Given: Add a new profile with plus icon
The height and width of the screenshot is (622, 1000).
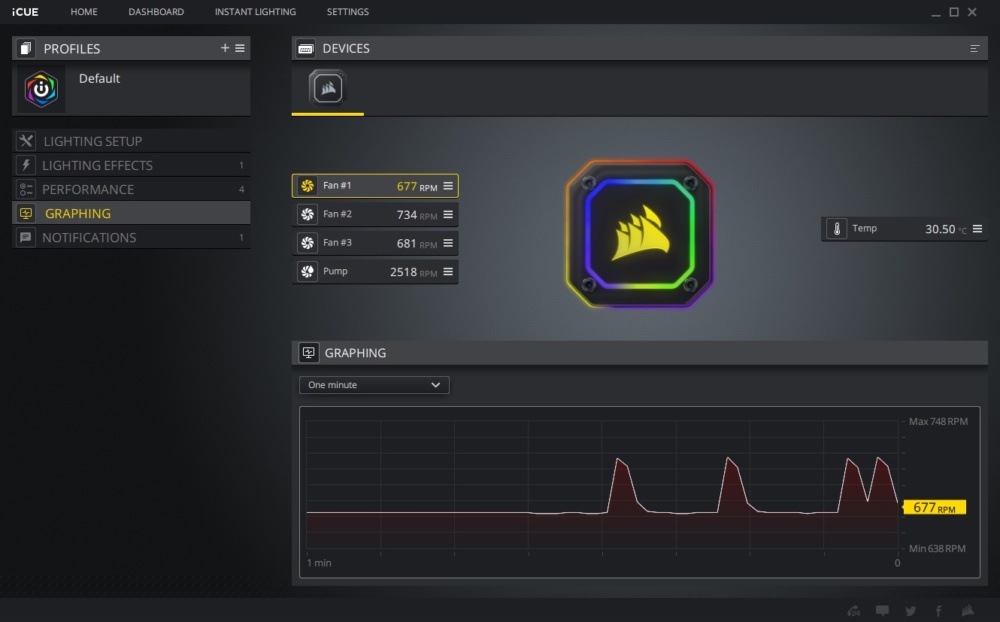Looking at the screenshot, I should point(224,48).
